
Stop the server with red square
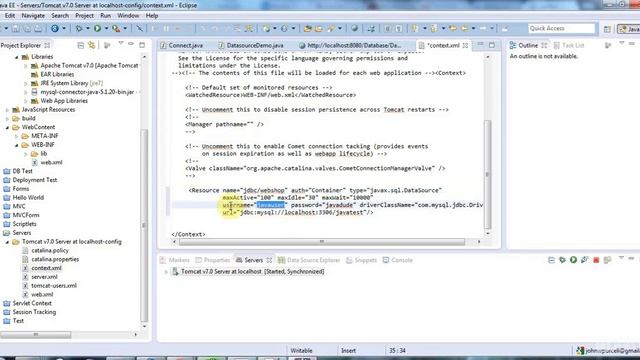point(596,260)
